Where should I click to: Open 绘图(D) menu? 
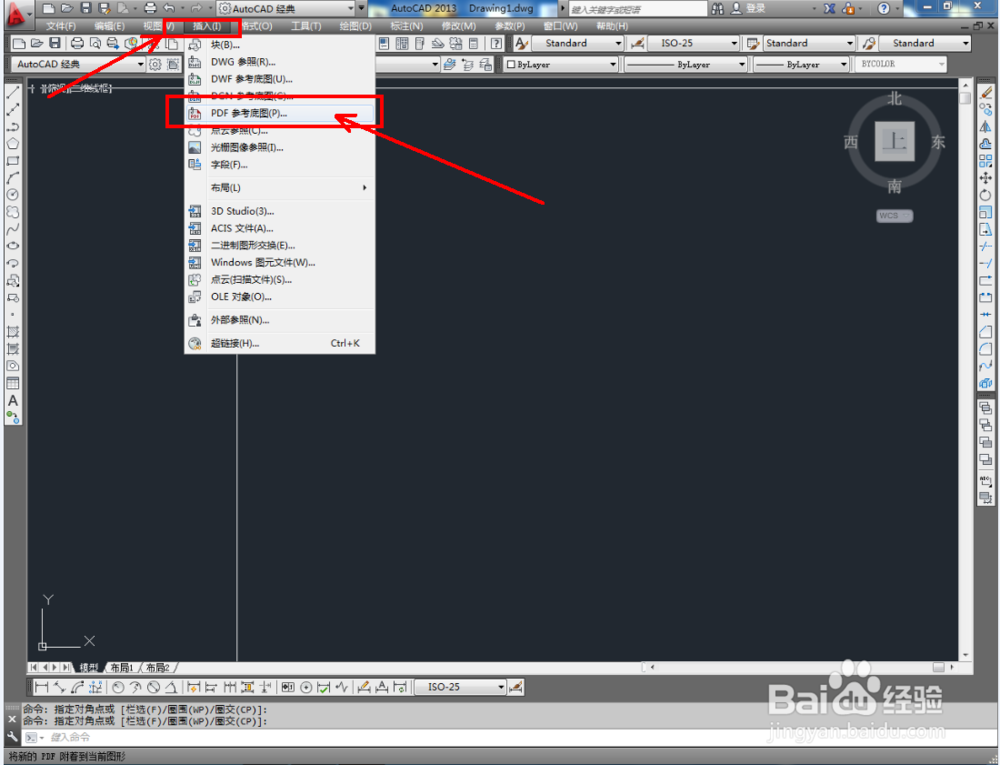pyautogui.click(x=355, y=26)
